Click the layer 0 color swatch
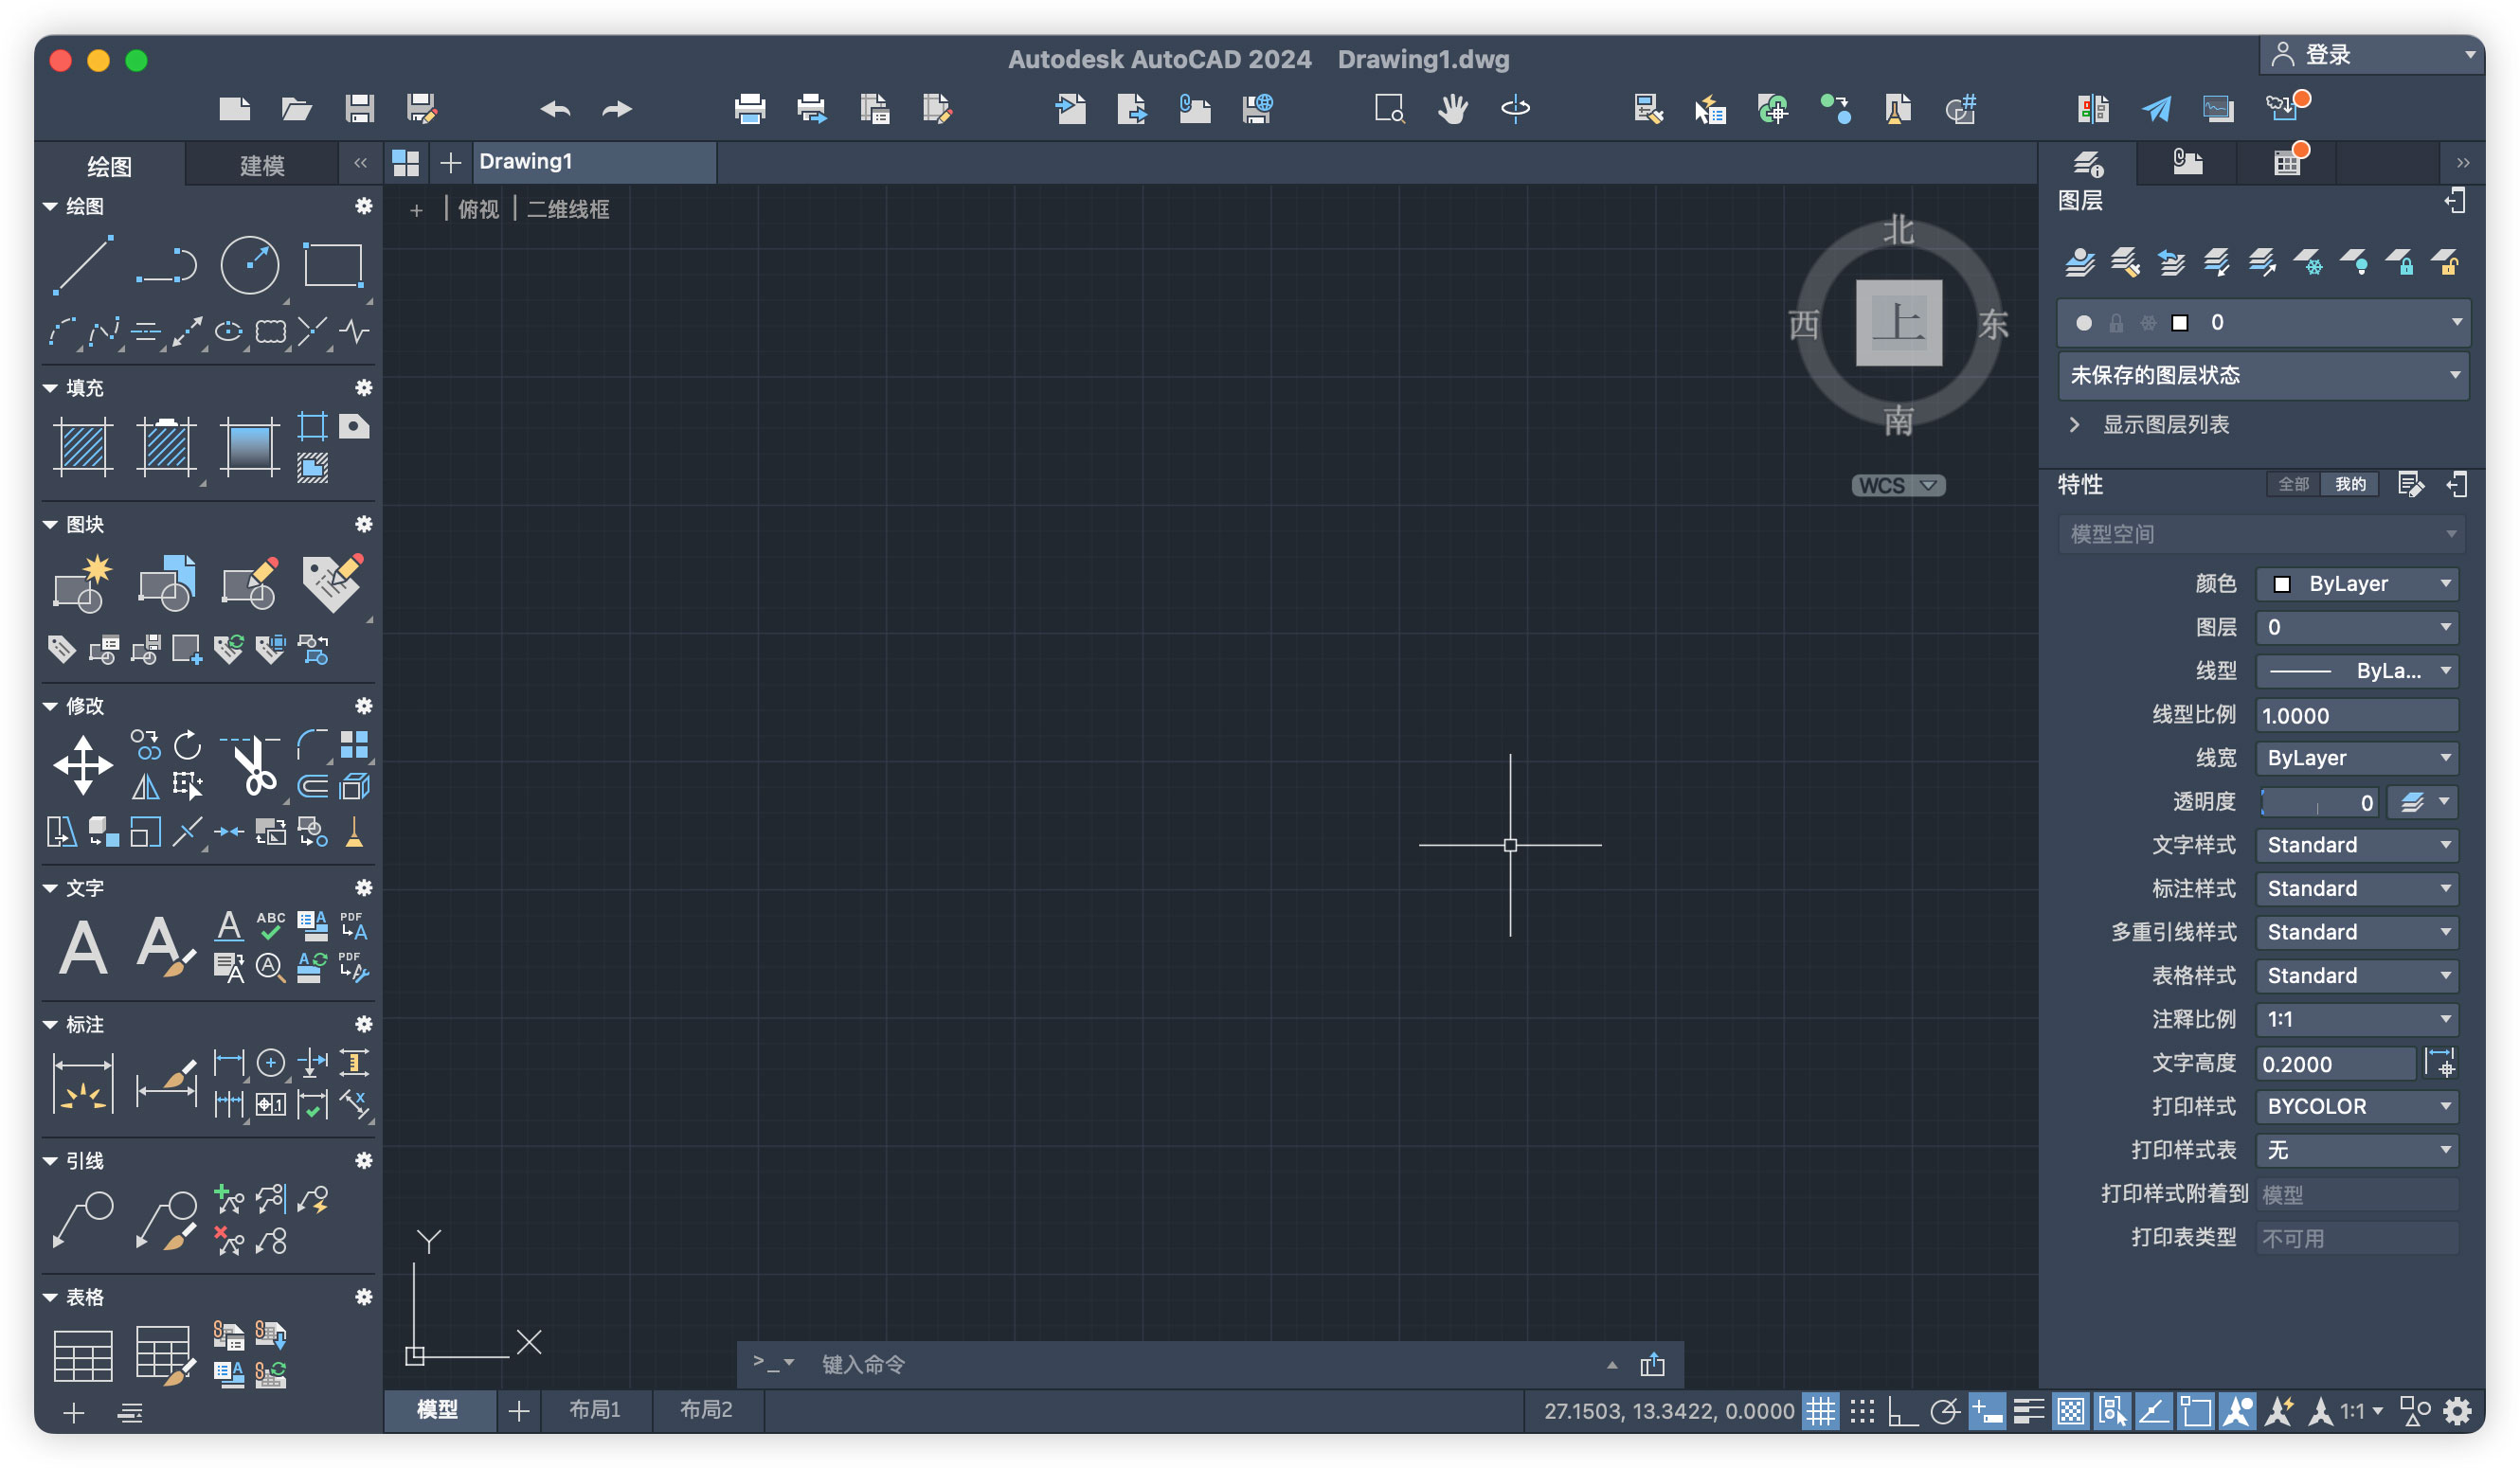The image size is (2520, 1468). click(2180, 323)
